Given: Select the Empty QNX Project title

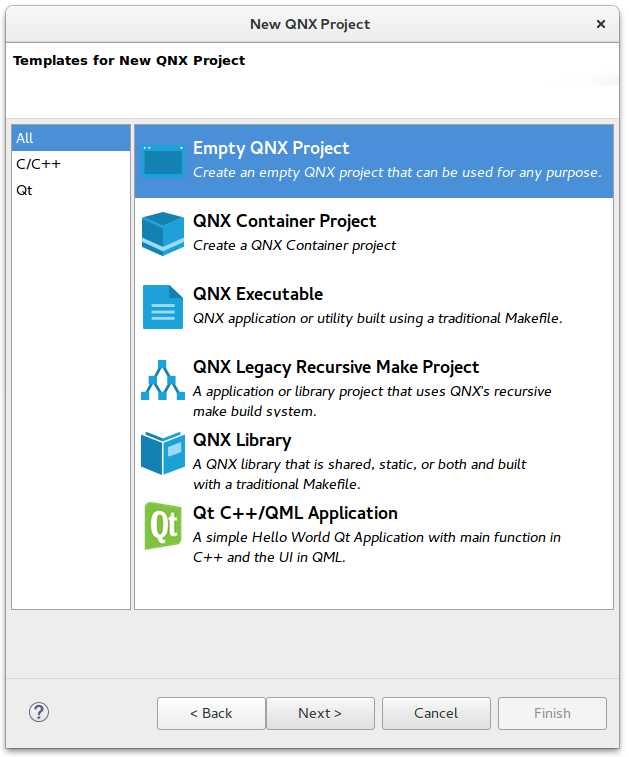Looking at the screenshot, I should tap(271, 148).
